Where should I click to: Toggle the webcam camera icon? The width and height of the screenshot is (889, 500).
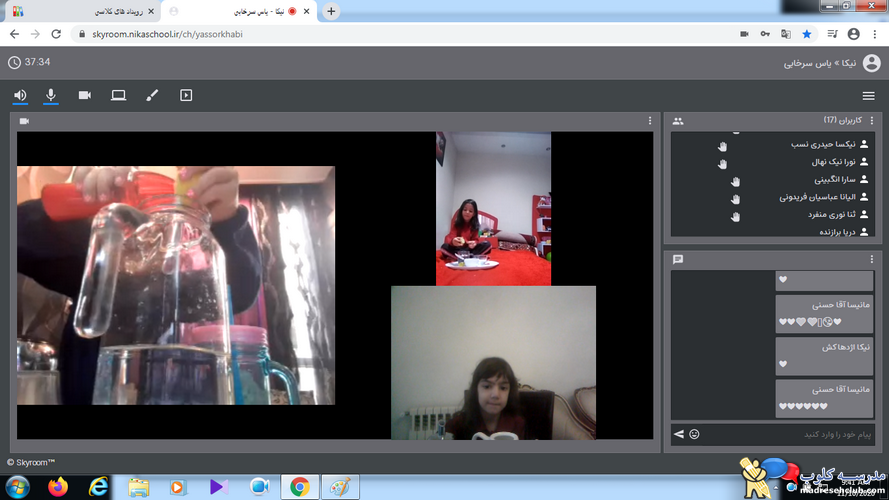[x=84, y=95]
